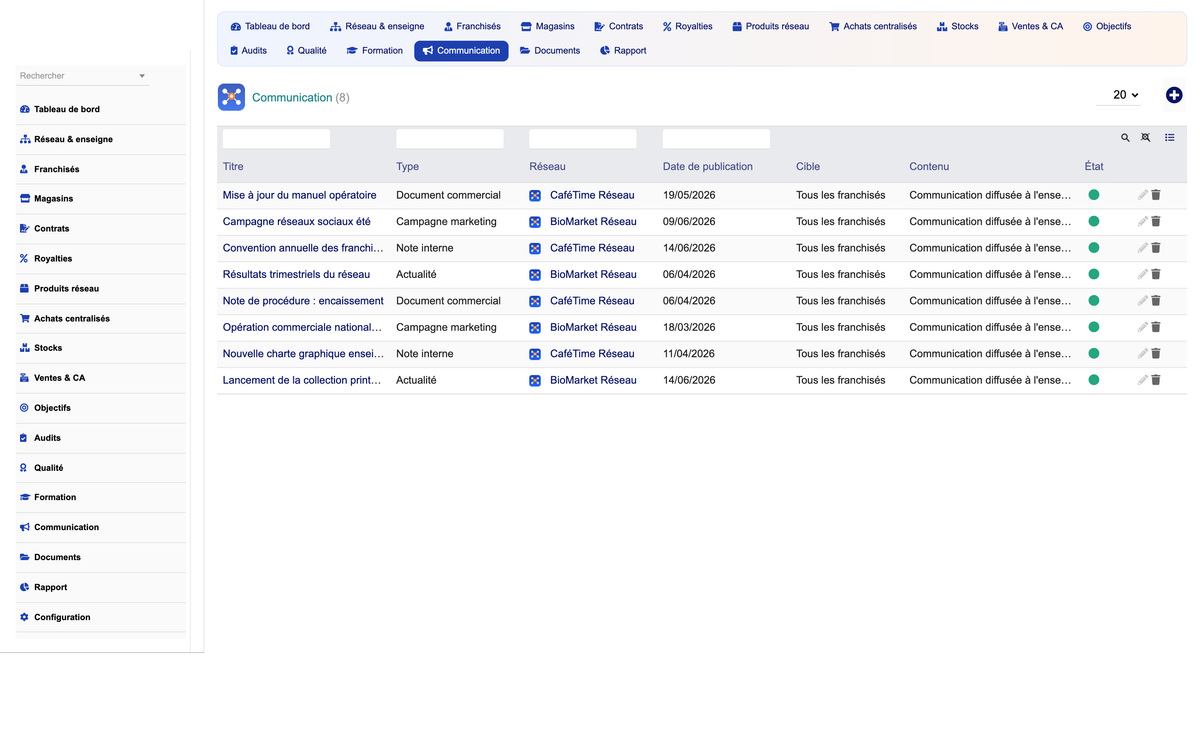1200x743 pixels.
Task: Open Tableau de bord tab in top navigation
Action: coord(270,26)
